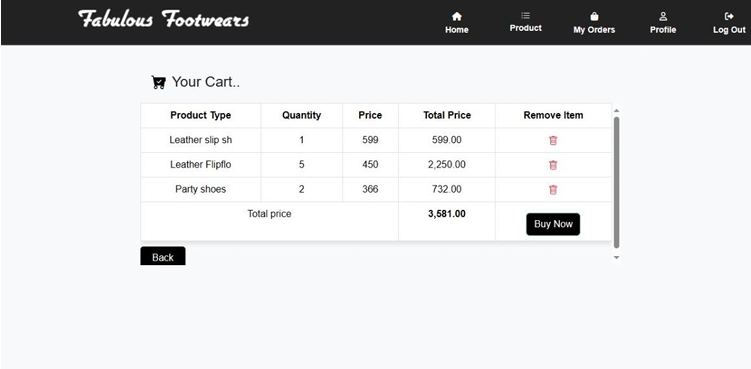This screenshot has height=369, width=751.
Task: Click cart table scrollbar up arrow
Action: pyautogui.click(x=616, y=111)
